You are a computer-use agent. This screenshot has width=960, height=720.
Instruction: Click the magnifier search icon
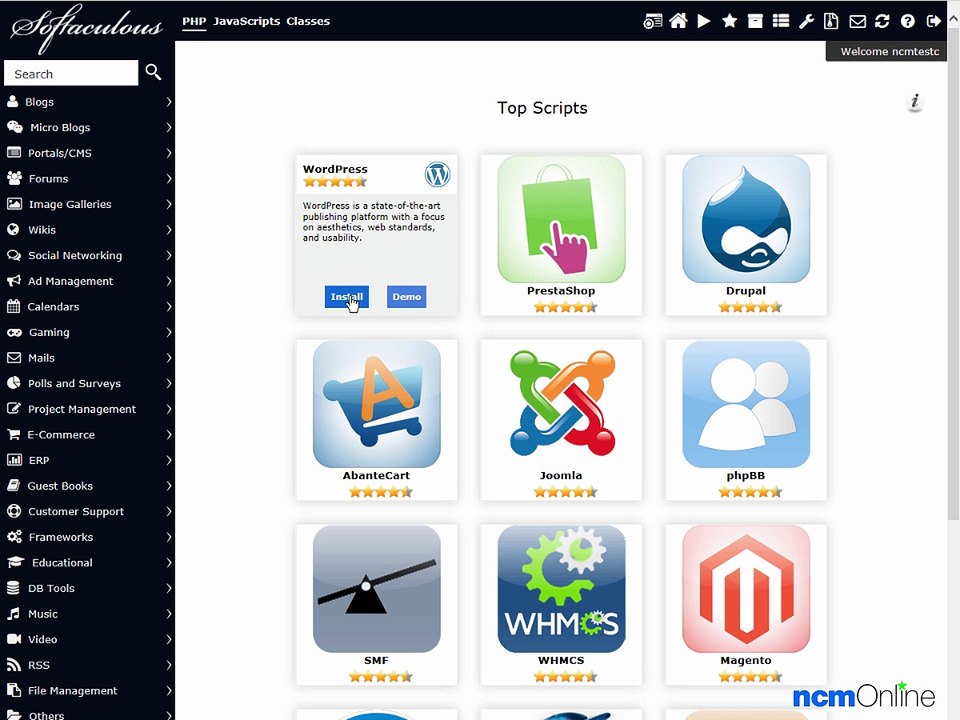[x=154, y=72]
